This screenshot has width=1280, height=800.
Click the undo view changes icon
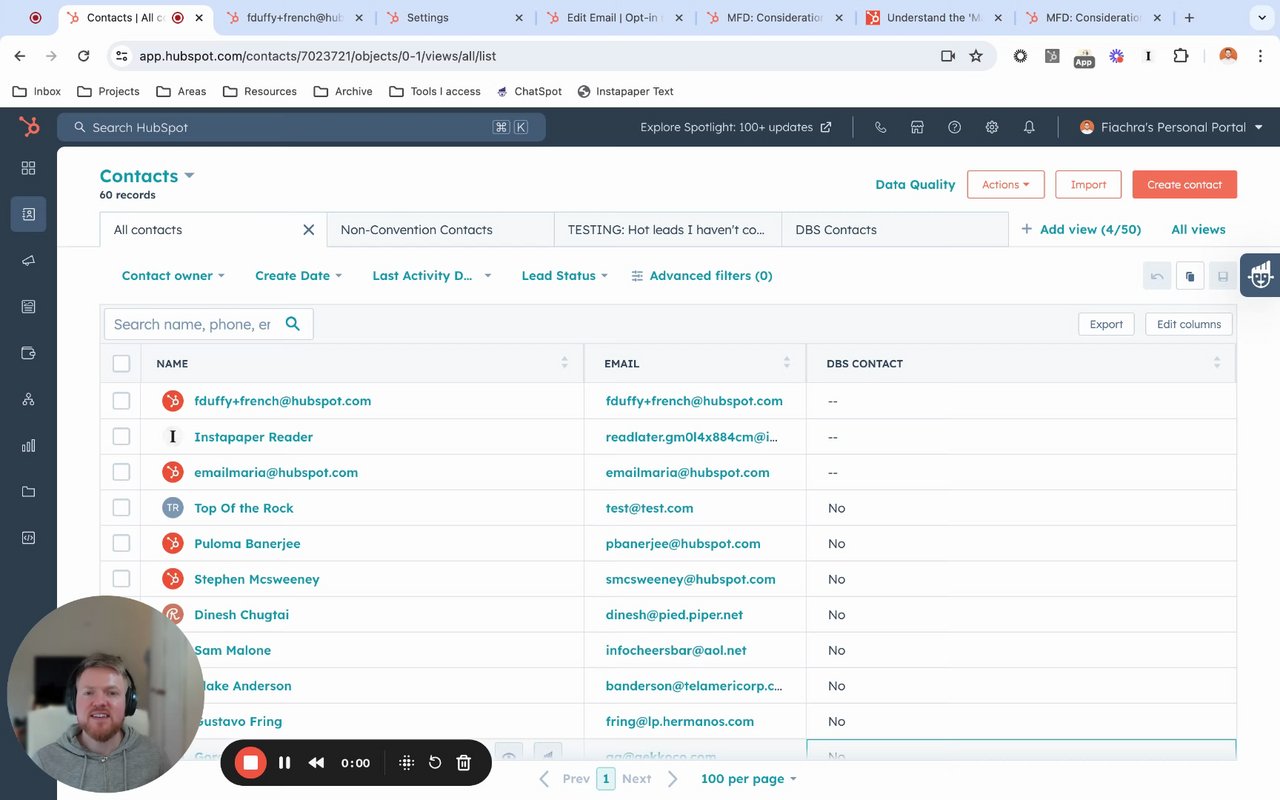[x=1157, y=276]
